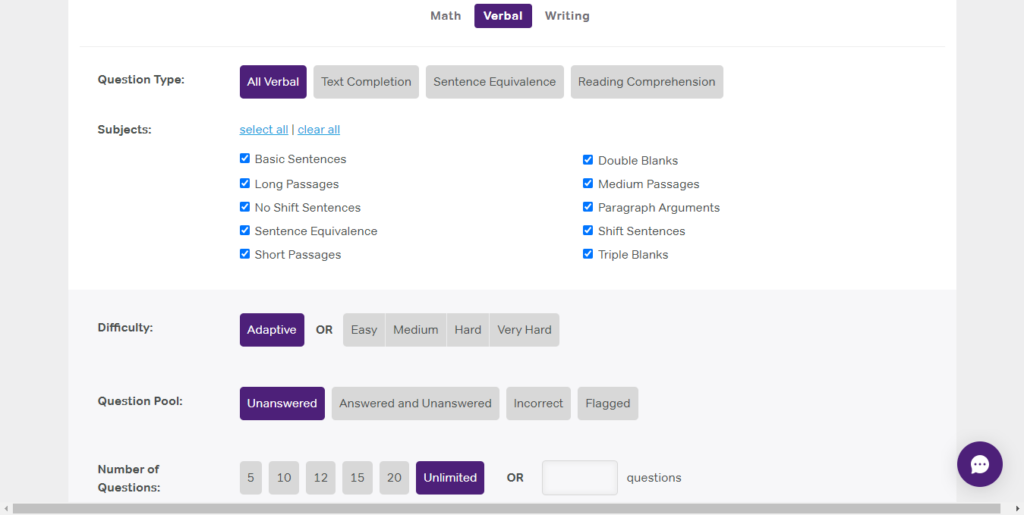Image resolution: width=1024 pixels, height=515 pixels.
Task: Disable the Triple Blanks subject
Action: pyautogui.click(x=588, y=254)
